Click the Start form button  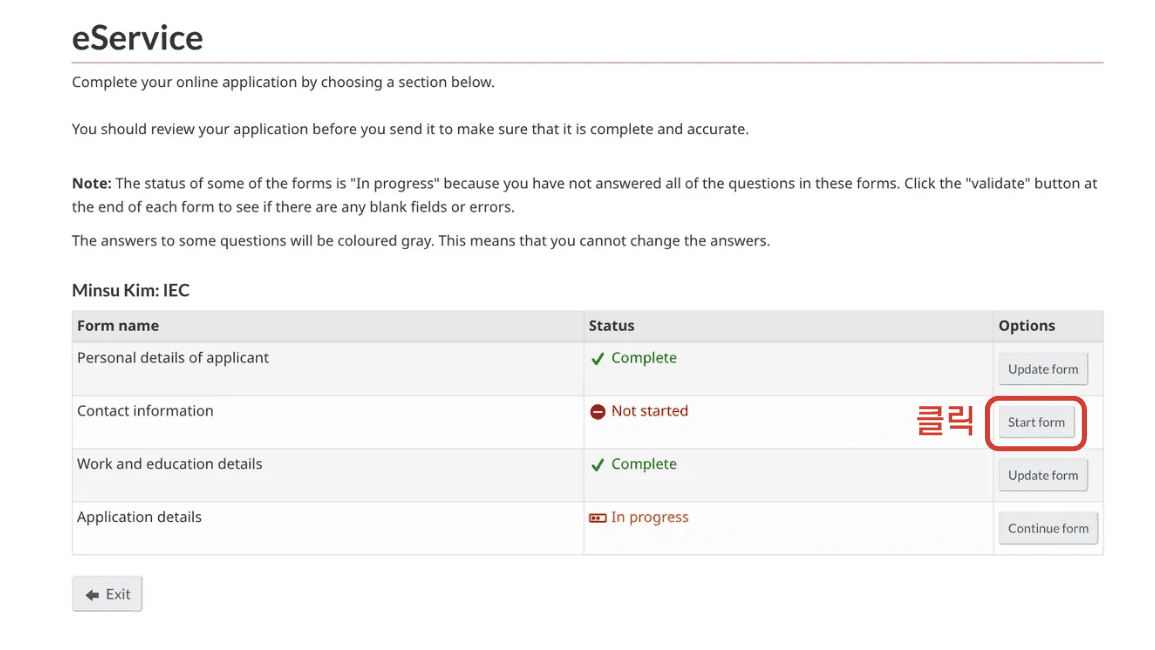click(x=1036, y=422)
